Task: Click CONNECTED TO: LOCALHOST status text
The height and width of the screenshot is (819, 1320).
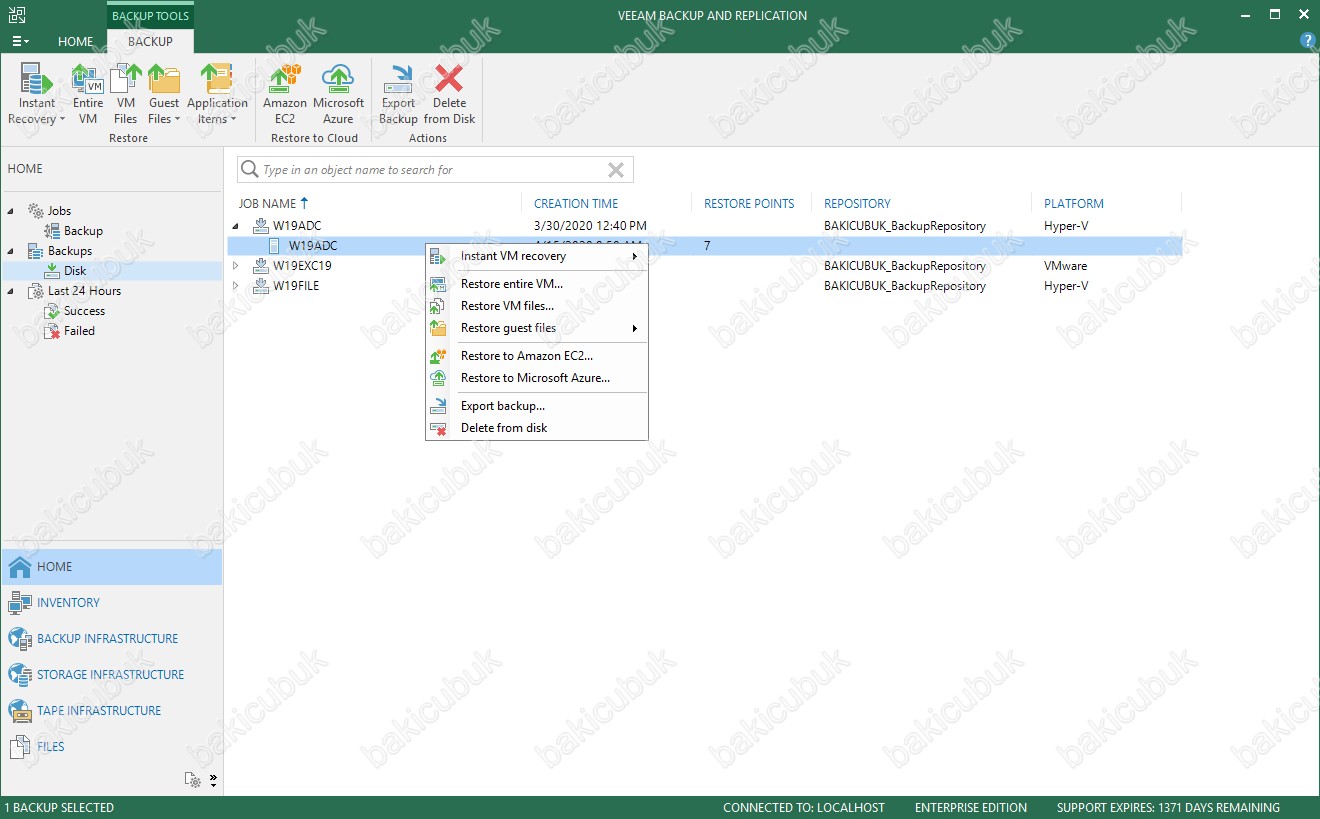Action: point(804,808)
